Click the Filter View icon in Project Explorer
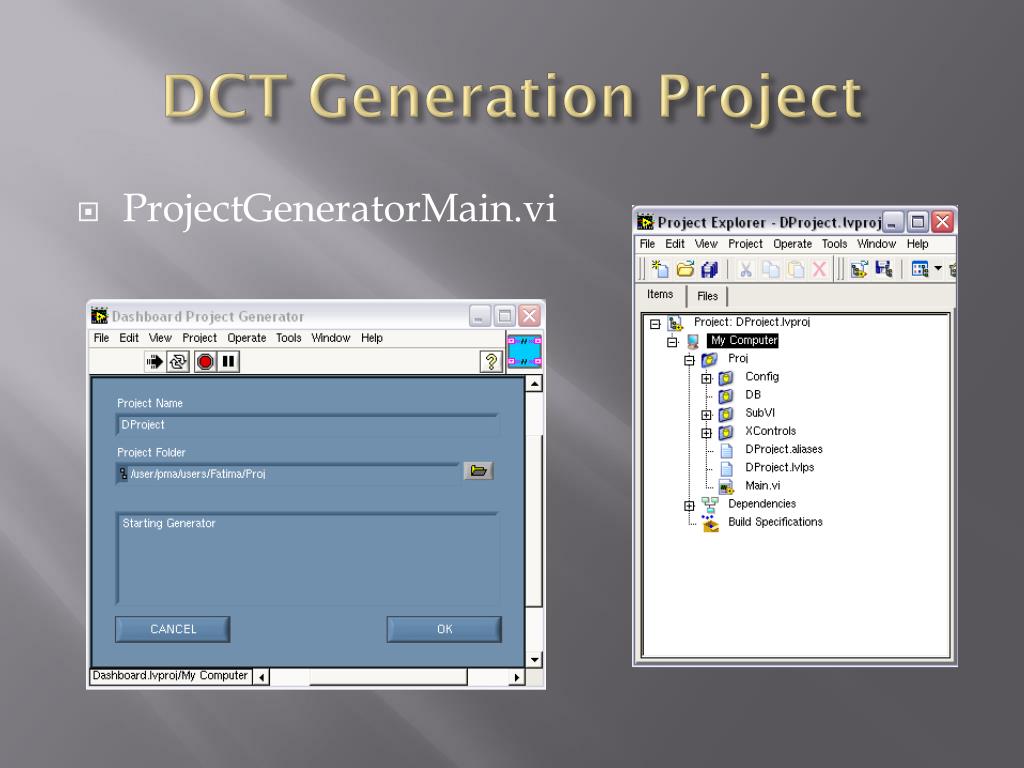This screenshot has width=1024, height=768. (920, 268)
